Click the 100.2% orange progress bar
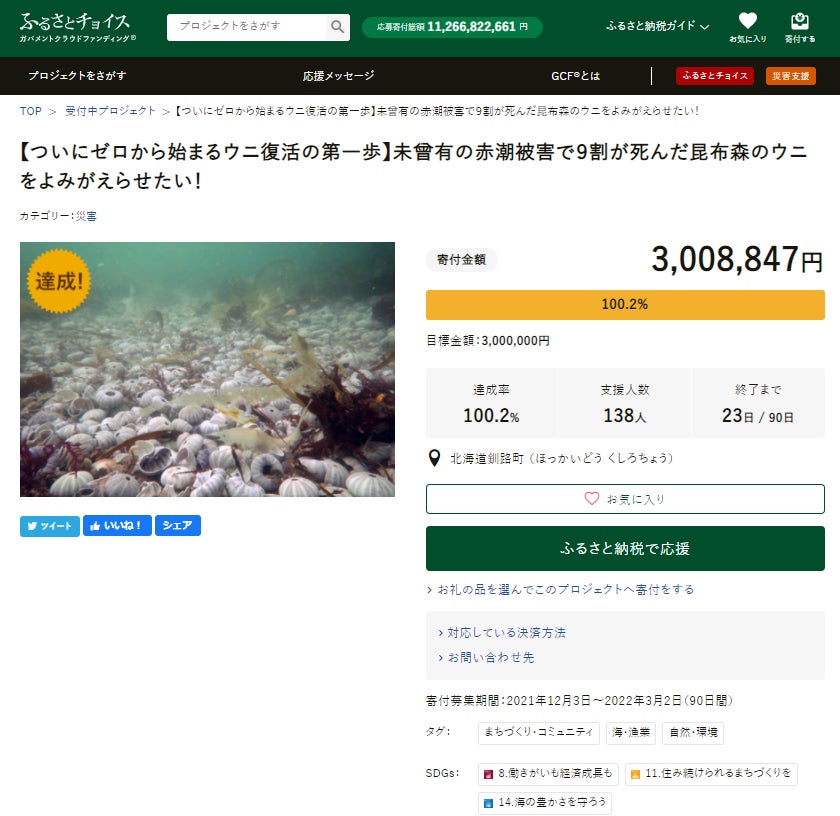840x816 pixels. pyautogui.click(x=625, y=304)
